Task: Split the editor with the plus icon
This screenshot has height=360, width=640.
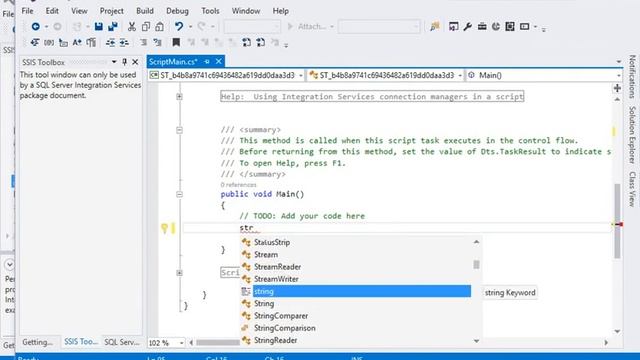Action: (617, 88)
